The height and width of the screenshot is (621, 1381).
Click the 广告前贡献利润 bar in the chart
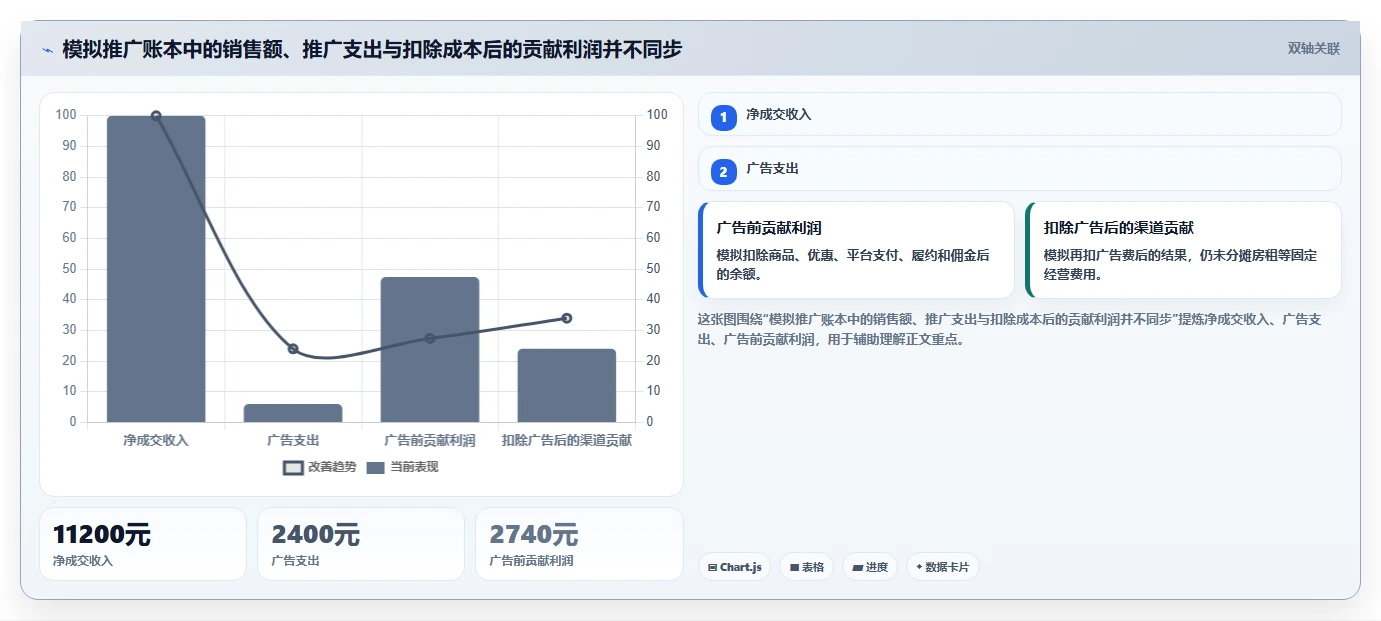pyautogui.click(x=430, y=349)
